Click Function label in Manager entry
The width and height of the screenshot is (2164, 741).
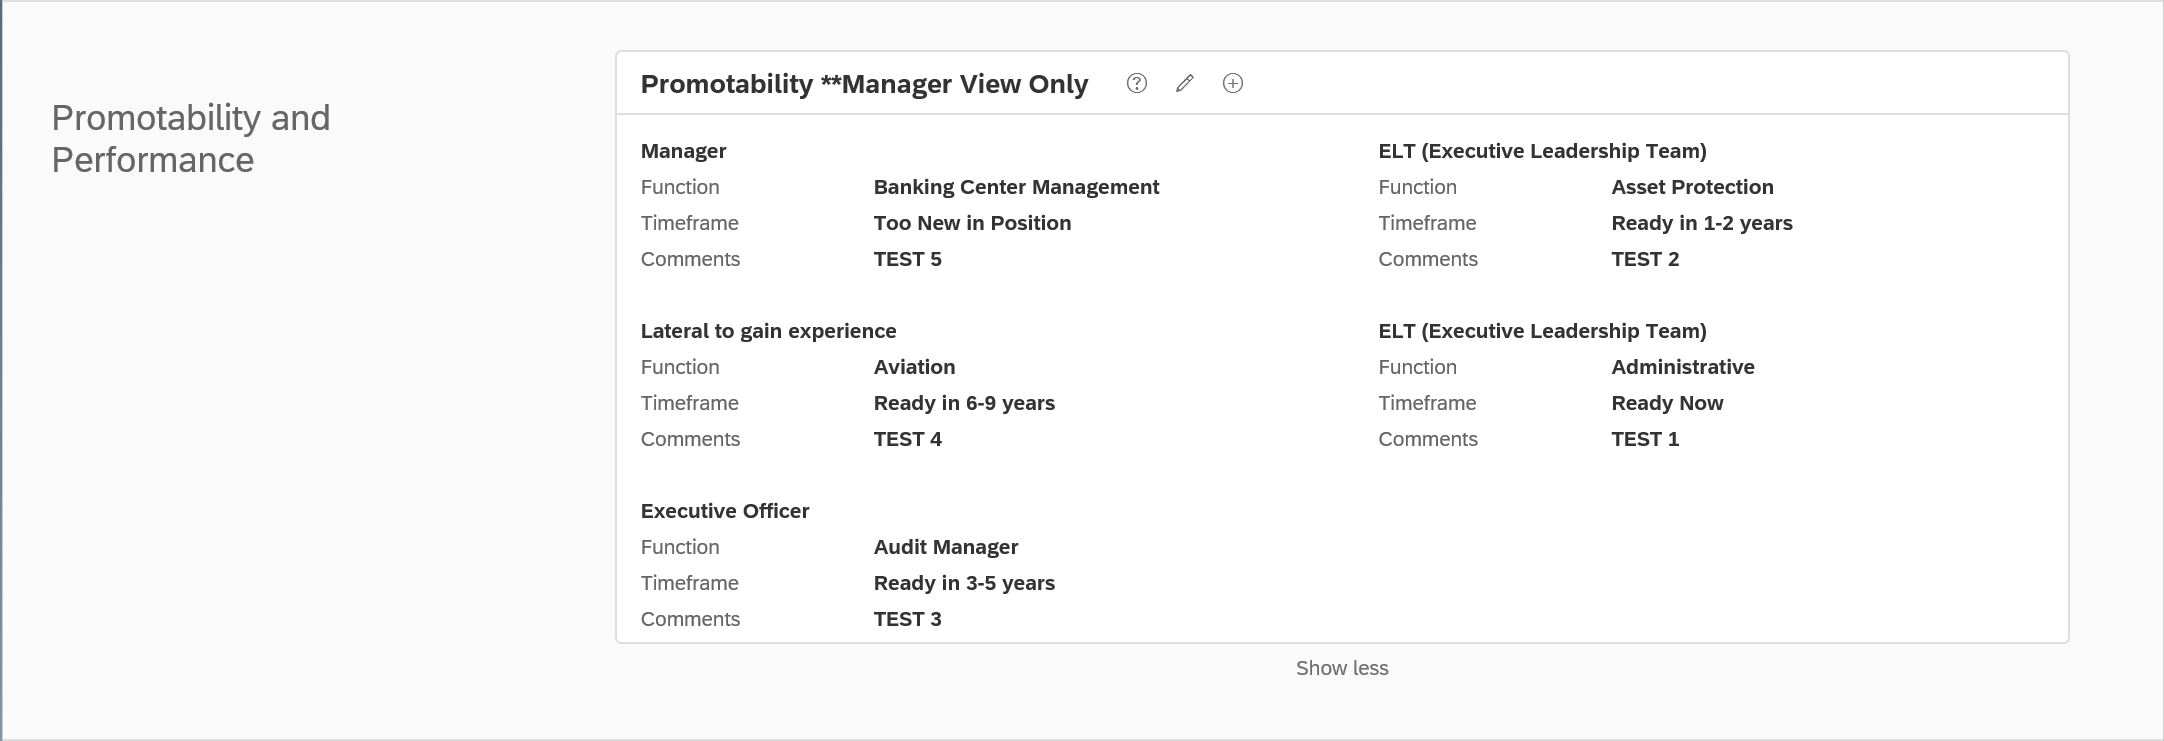[x=680, y=187]
